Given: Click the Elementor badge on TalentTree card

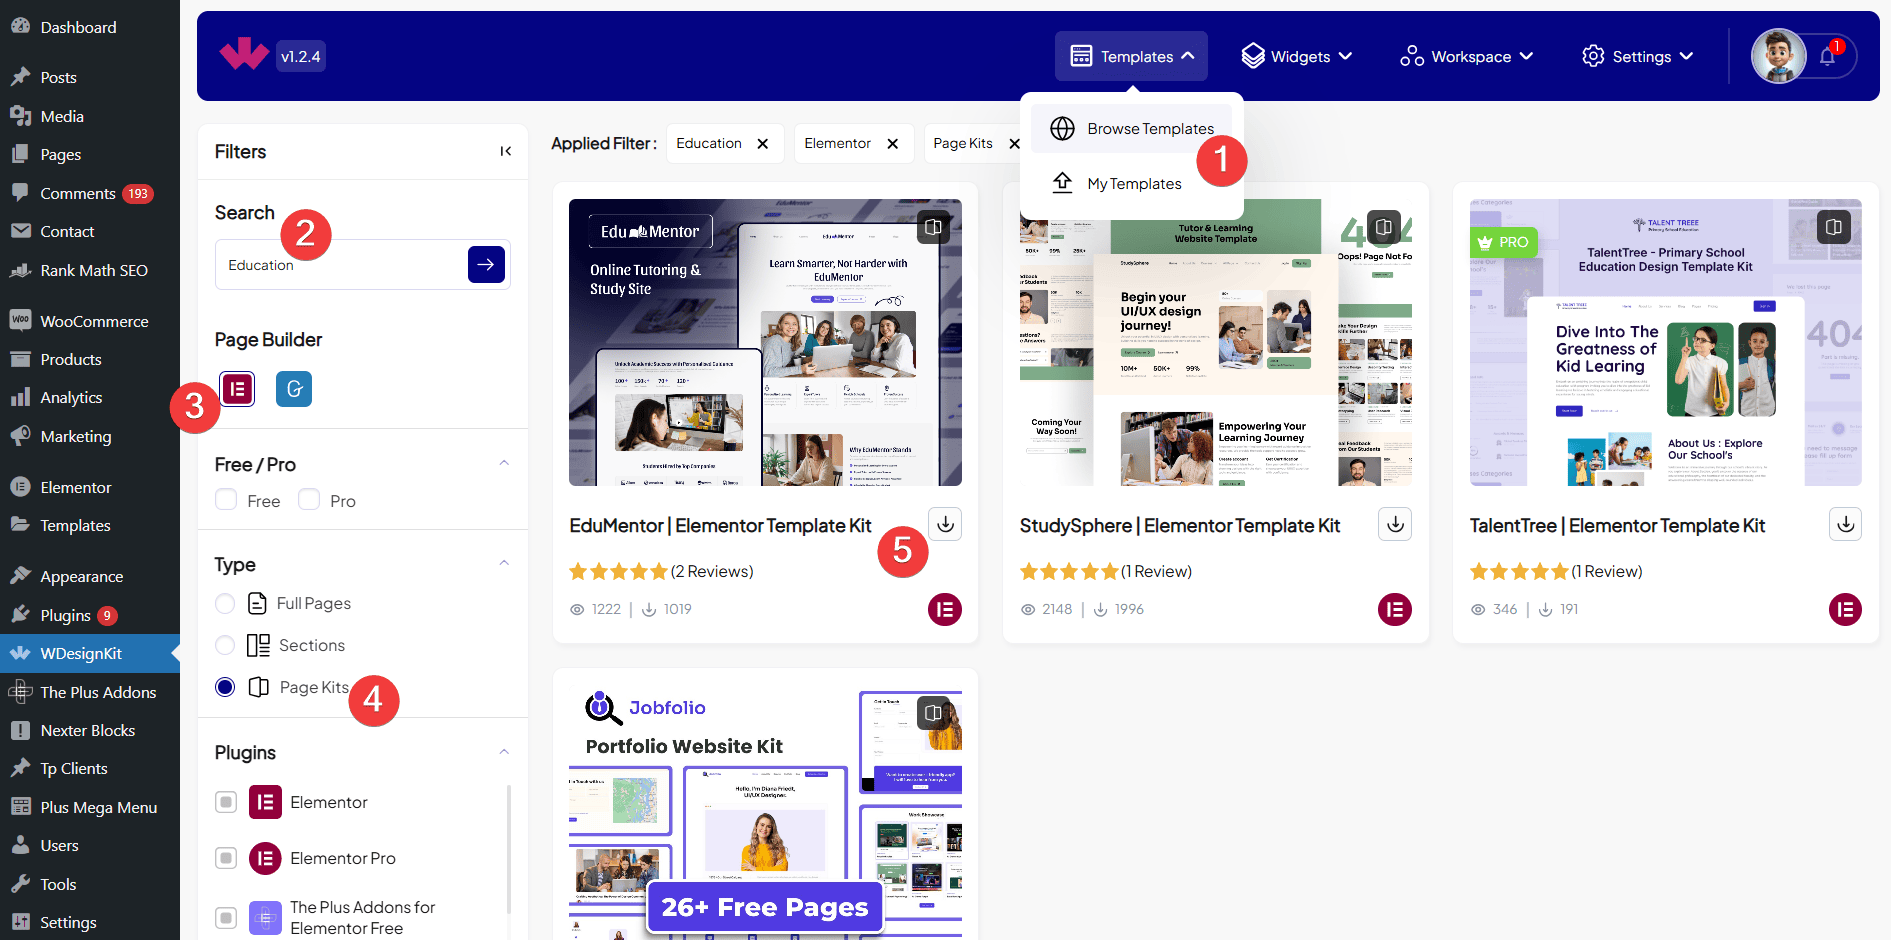Looking at the screenshot, I should [1845, 609].
